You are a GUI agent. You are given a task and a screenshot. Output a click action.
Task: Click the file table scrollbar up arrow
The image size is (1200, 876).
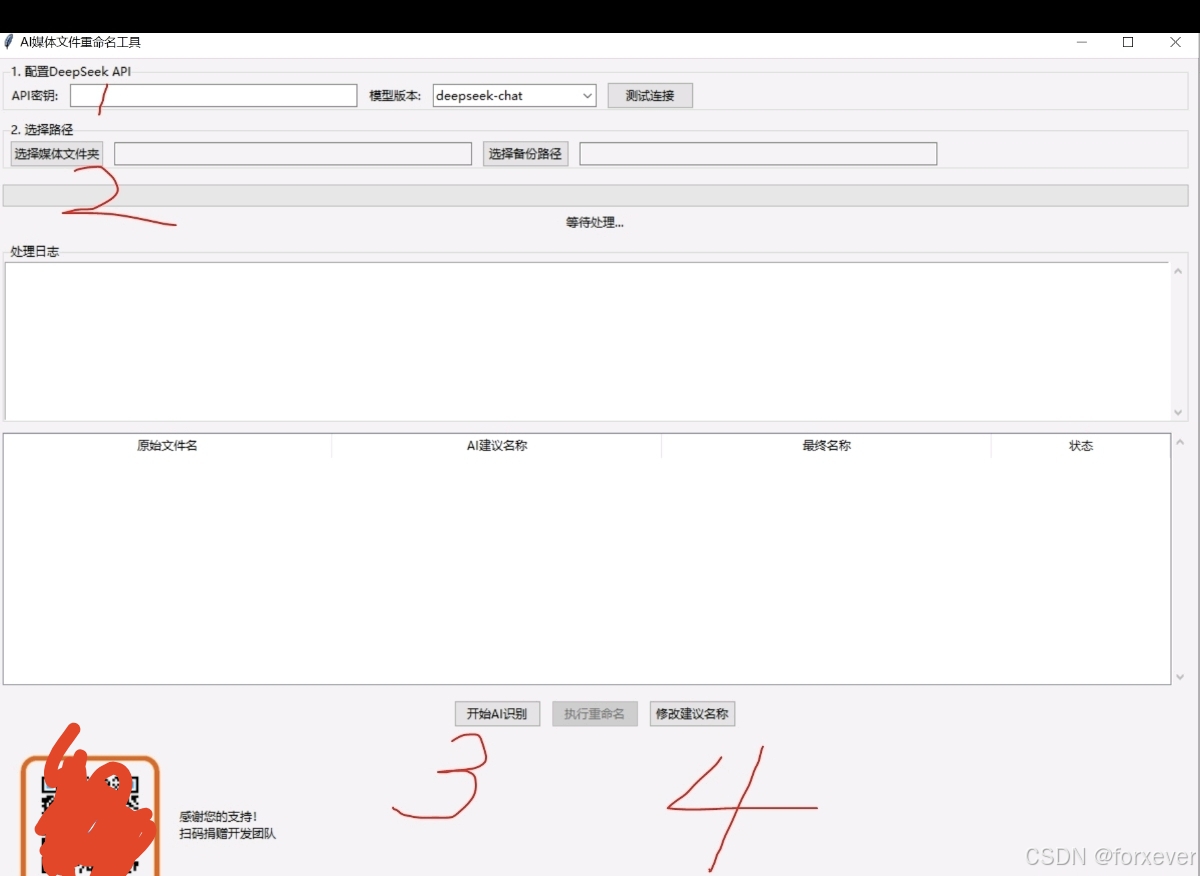(1180, 441)
